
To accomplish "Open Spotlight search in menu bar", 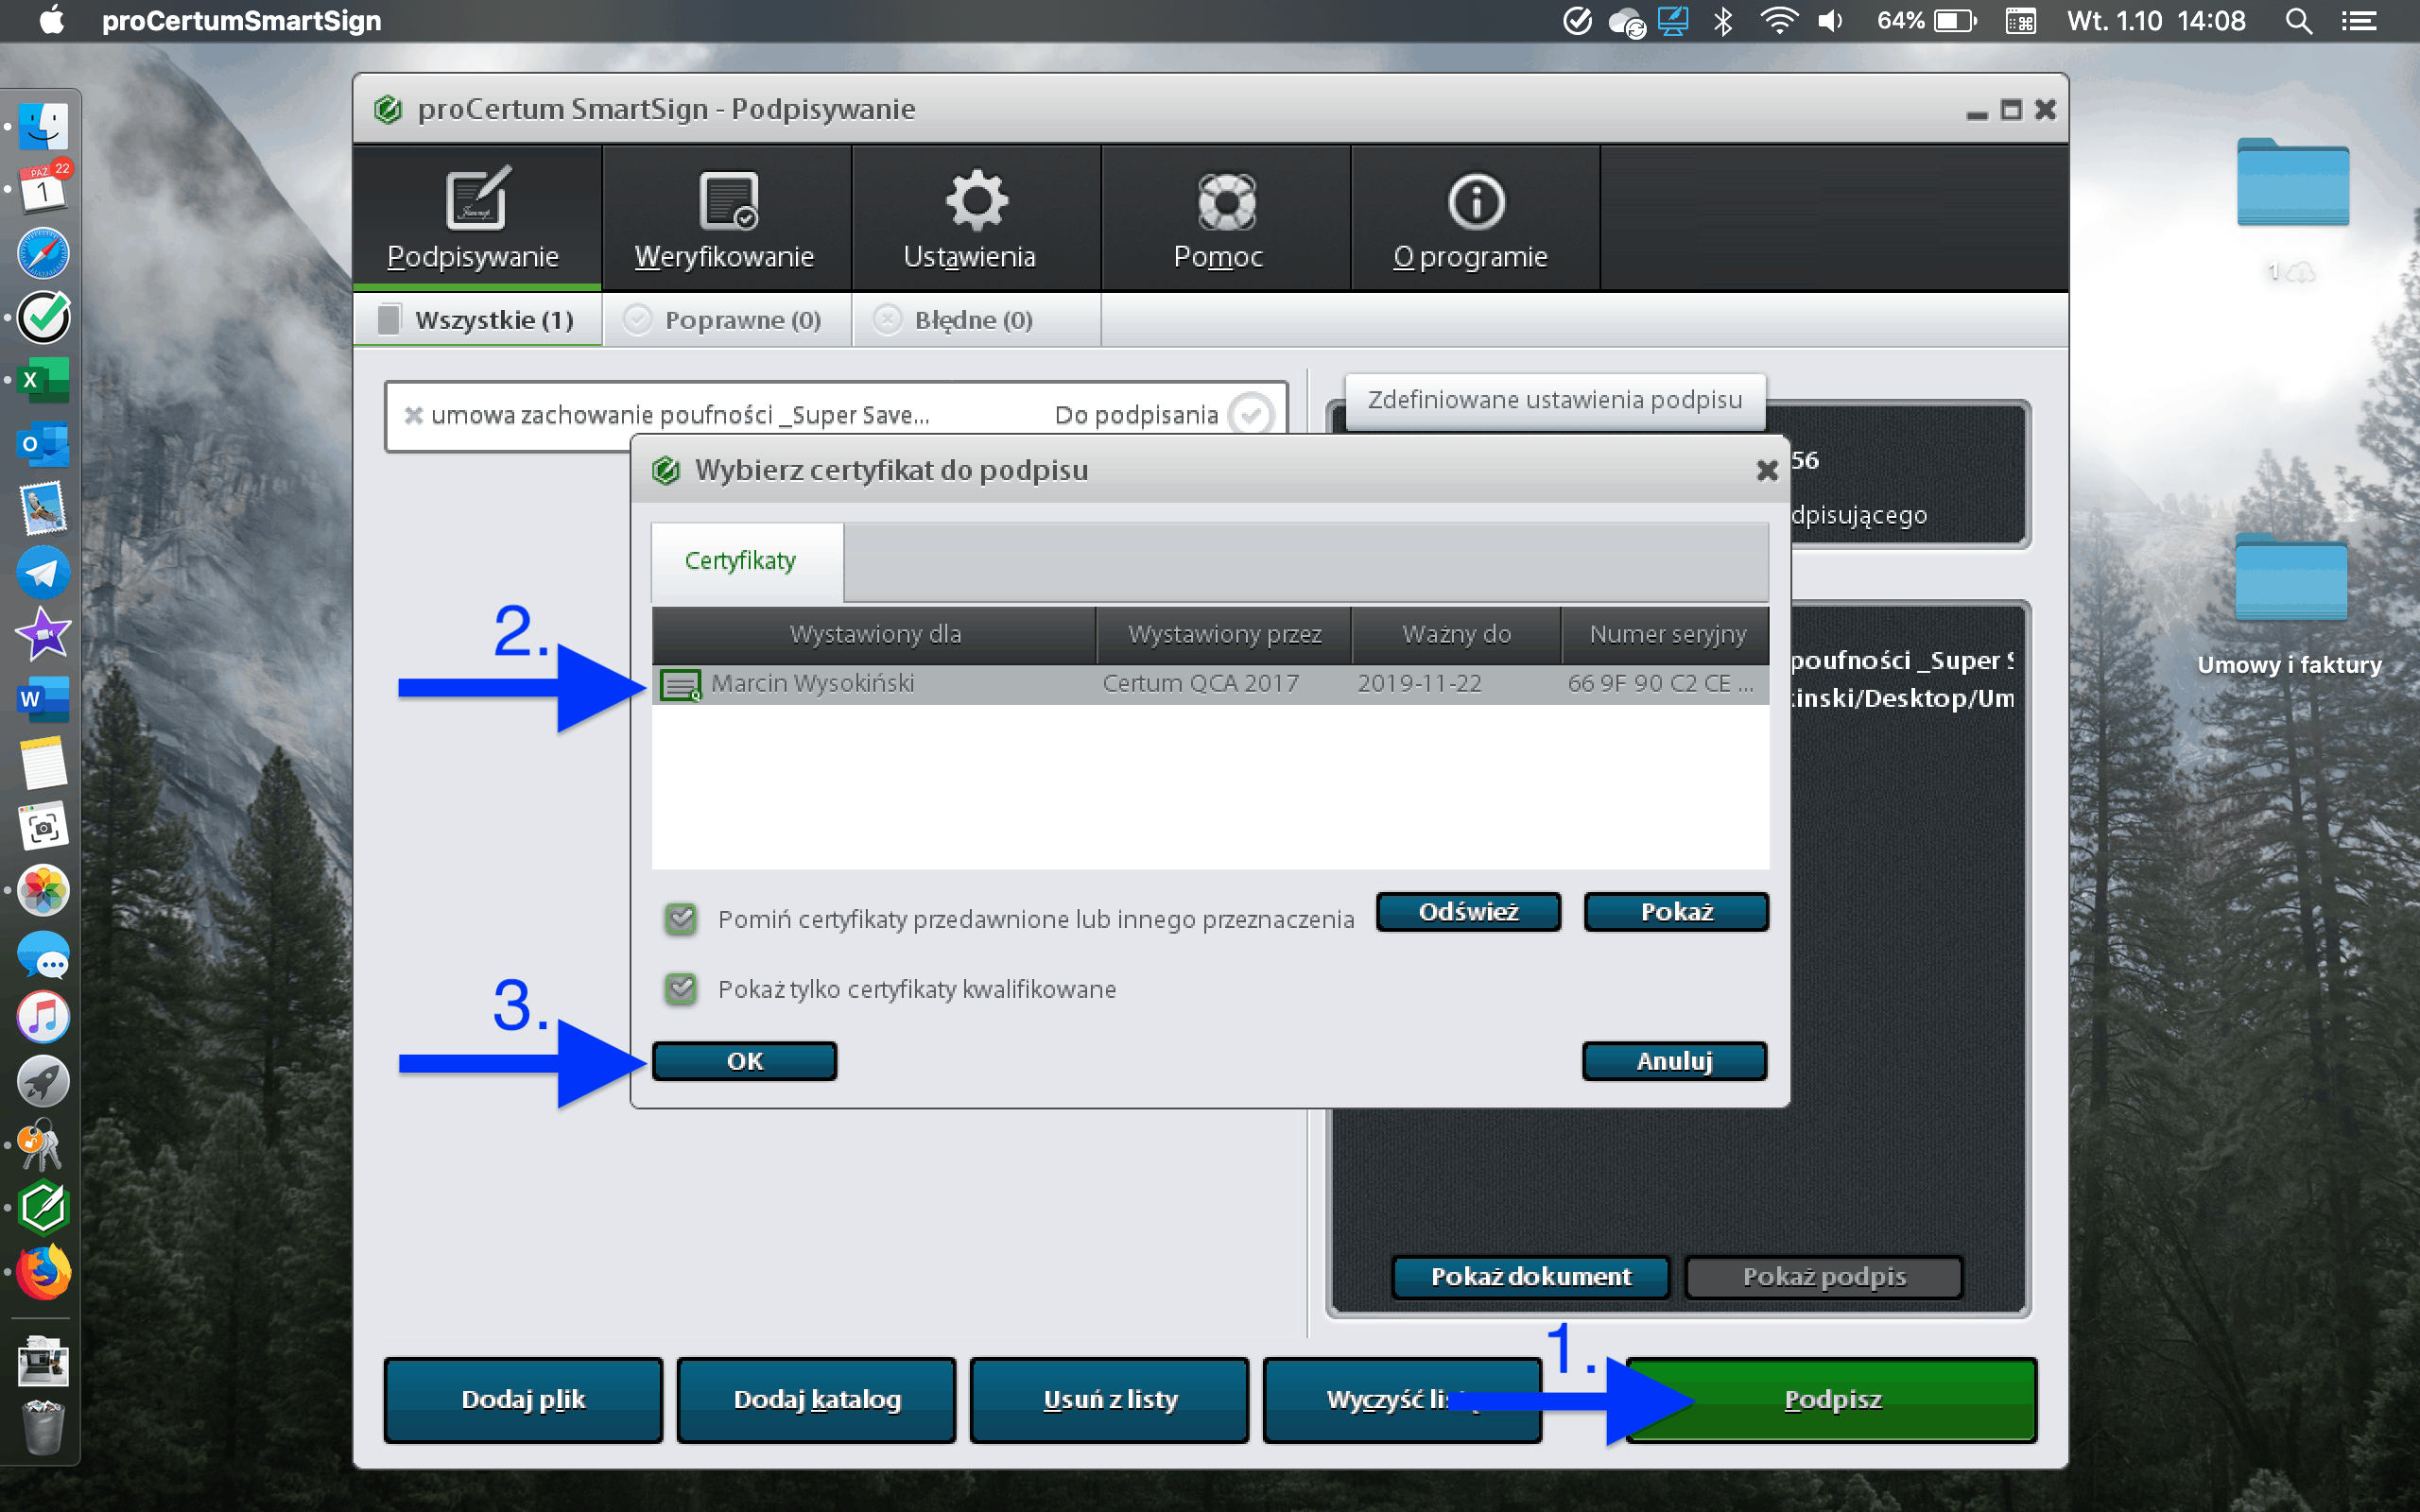I will point(2297,21).
